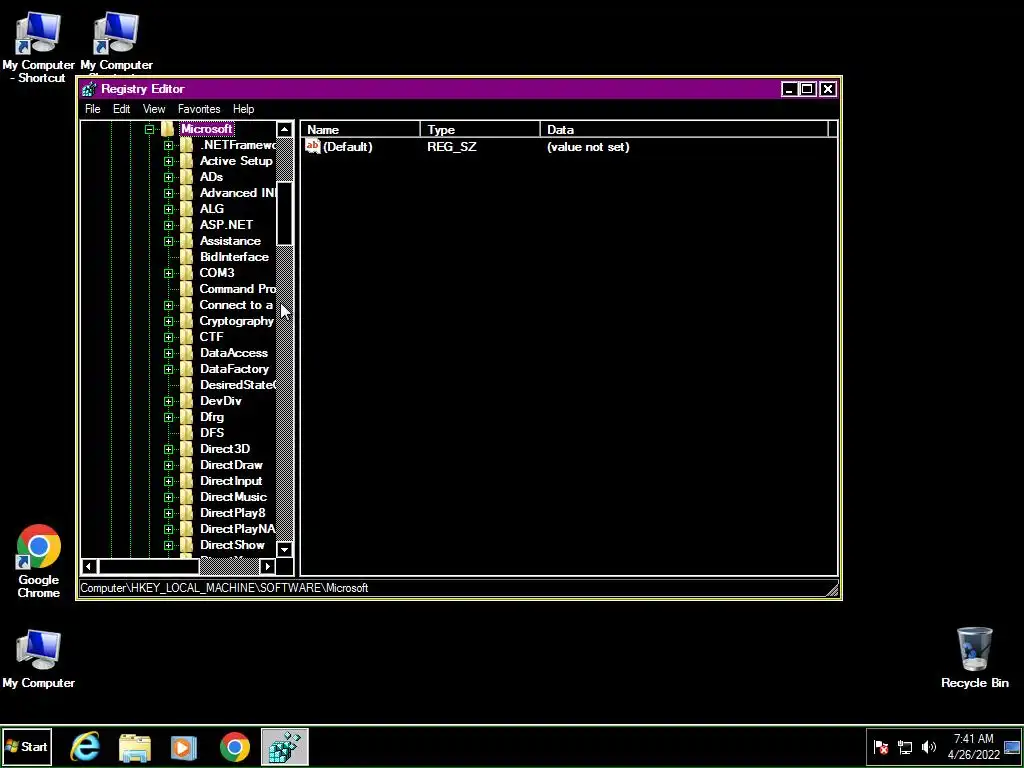Click the REG_SZ type cell

[x=452, y=147]
